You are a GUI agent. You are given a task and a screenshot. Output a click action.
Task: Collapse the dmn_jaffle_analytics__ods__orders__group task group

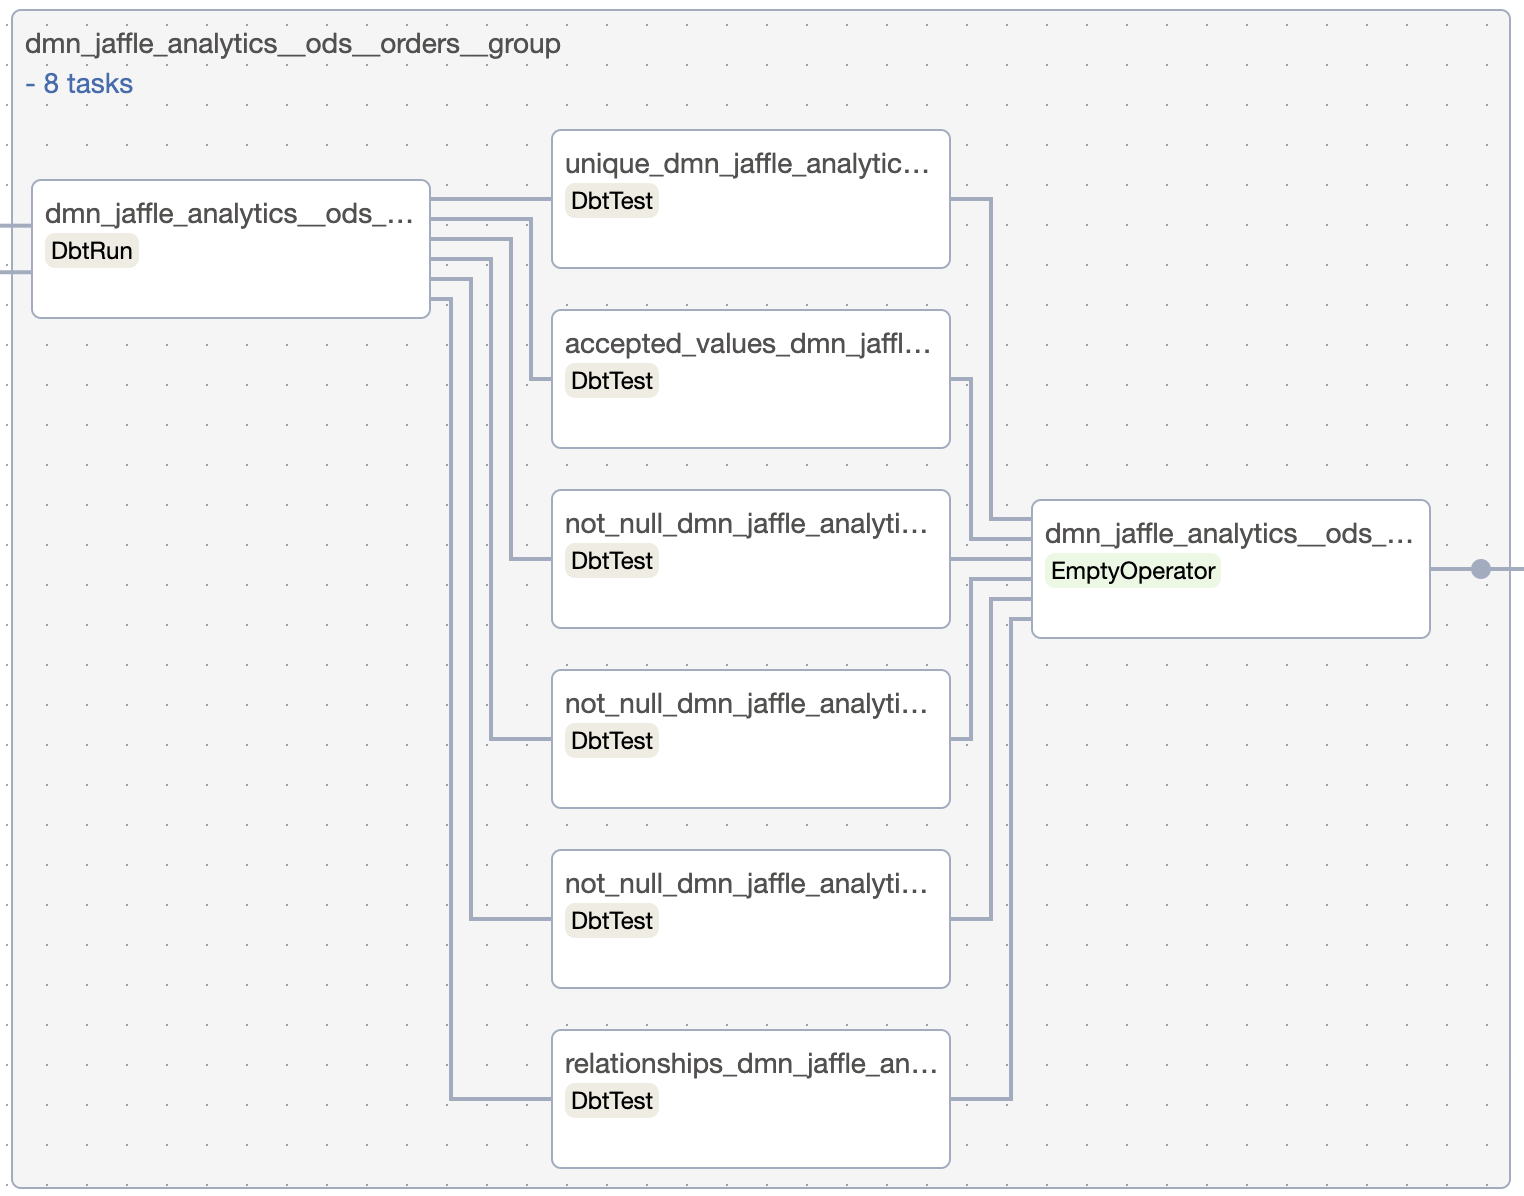(x=292, y=44)
